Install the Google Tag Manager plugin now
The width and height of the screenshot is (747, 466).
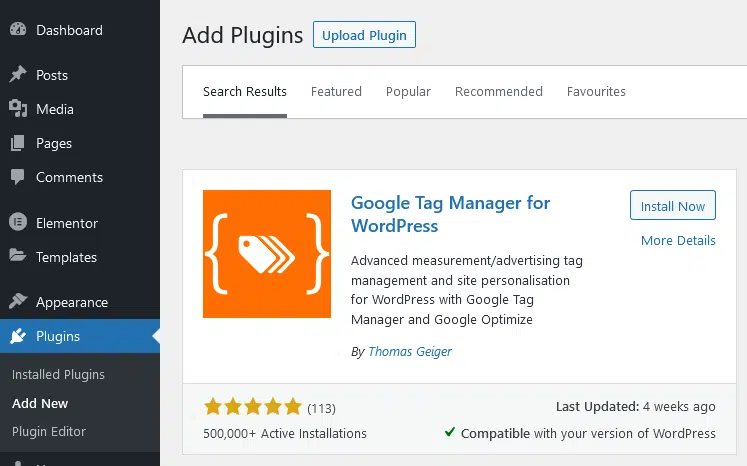673,205
